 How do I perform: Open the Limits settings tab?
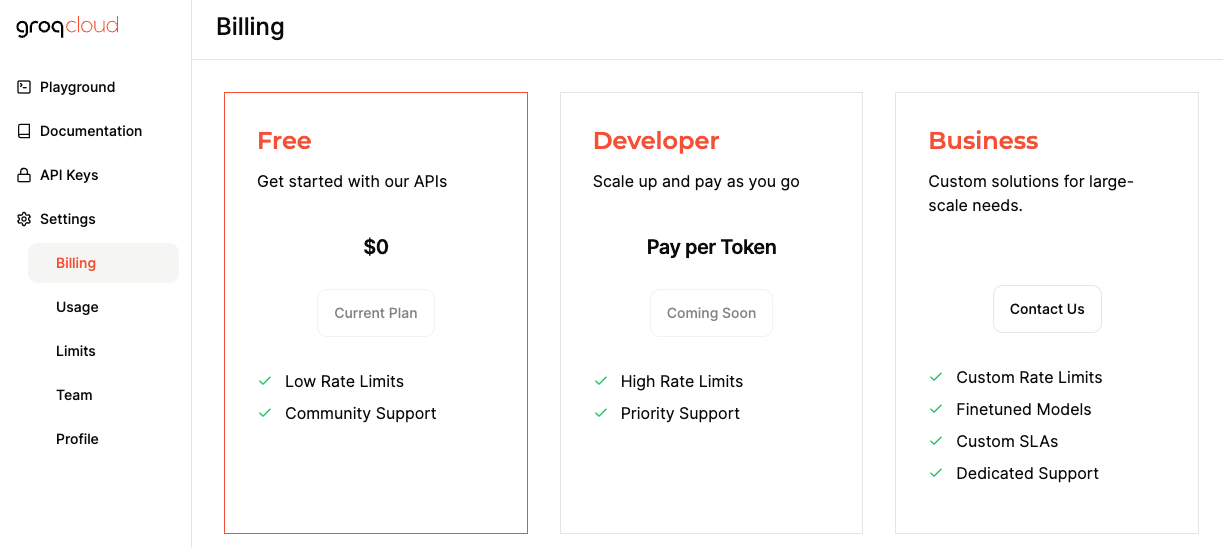coord(76,351)
